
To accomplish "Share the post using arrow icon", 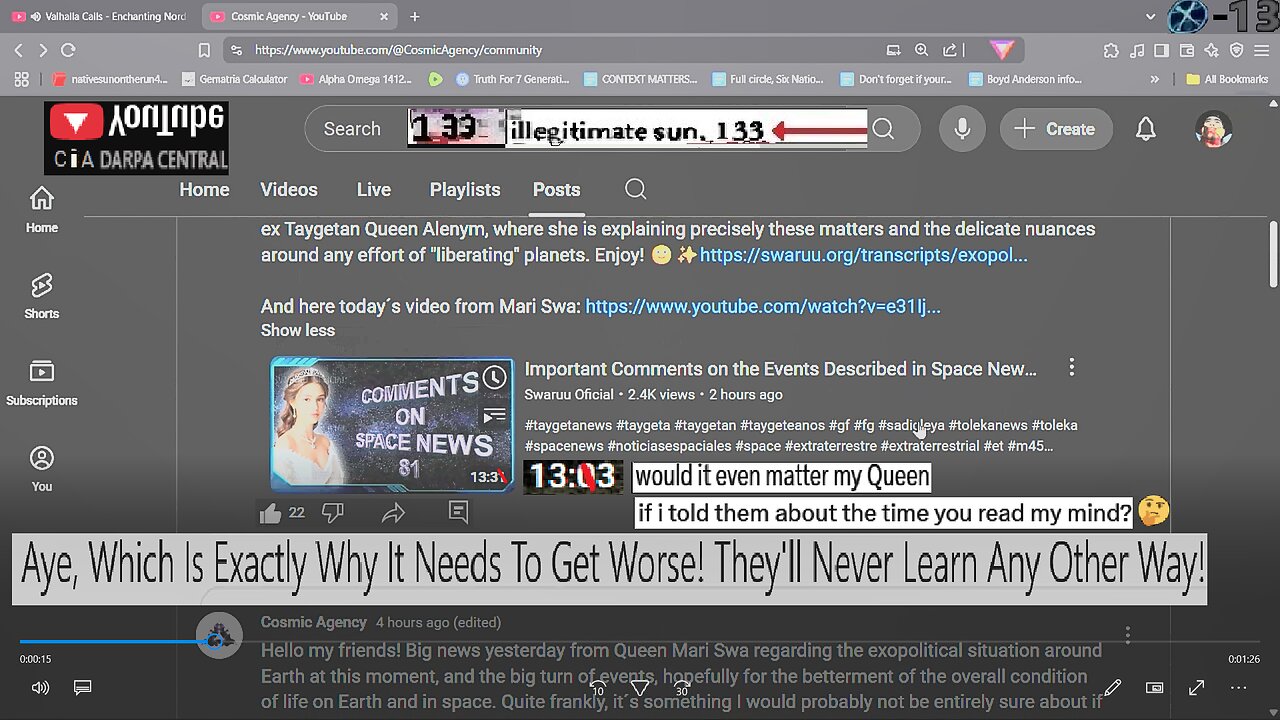I will [393, 513].
